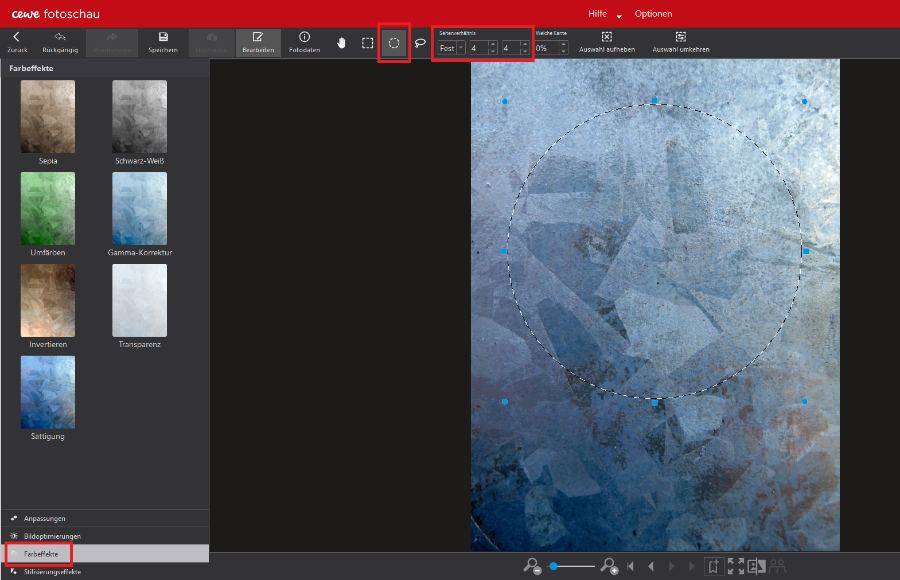
Task: Click Auswahl umkehren to invert selection
Action: [x=680, y=42]
